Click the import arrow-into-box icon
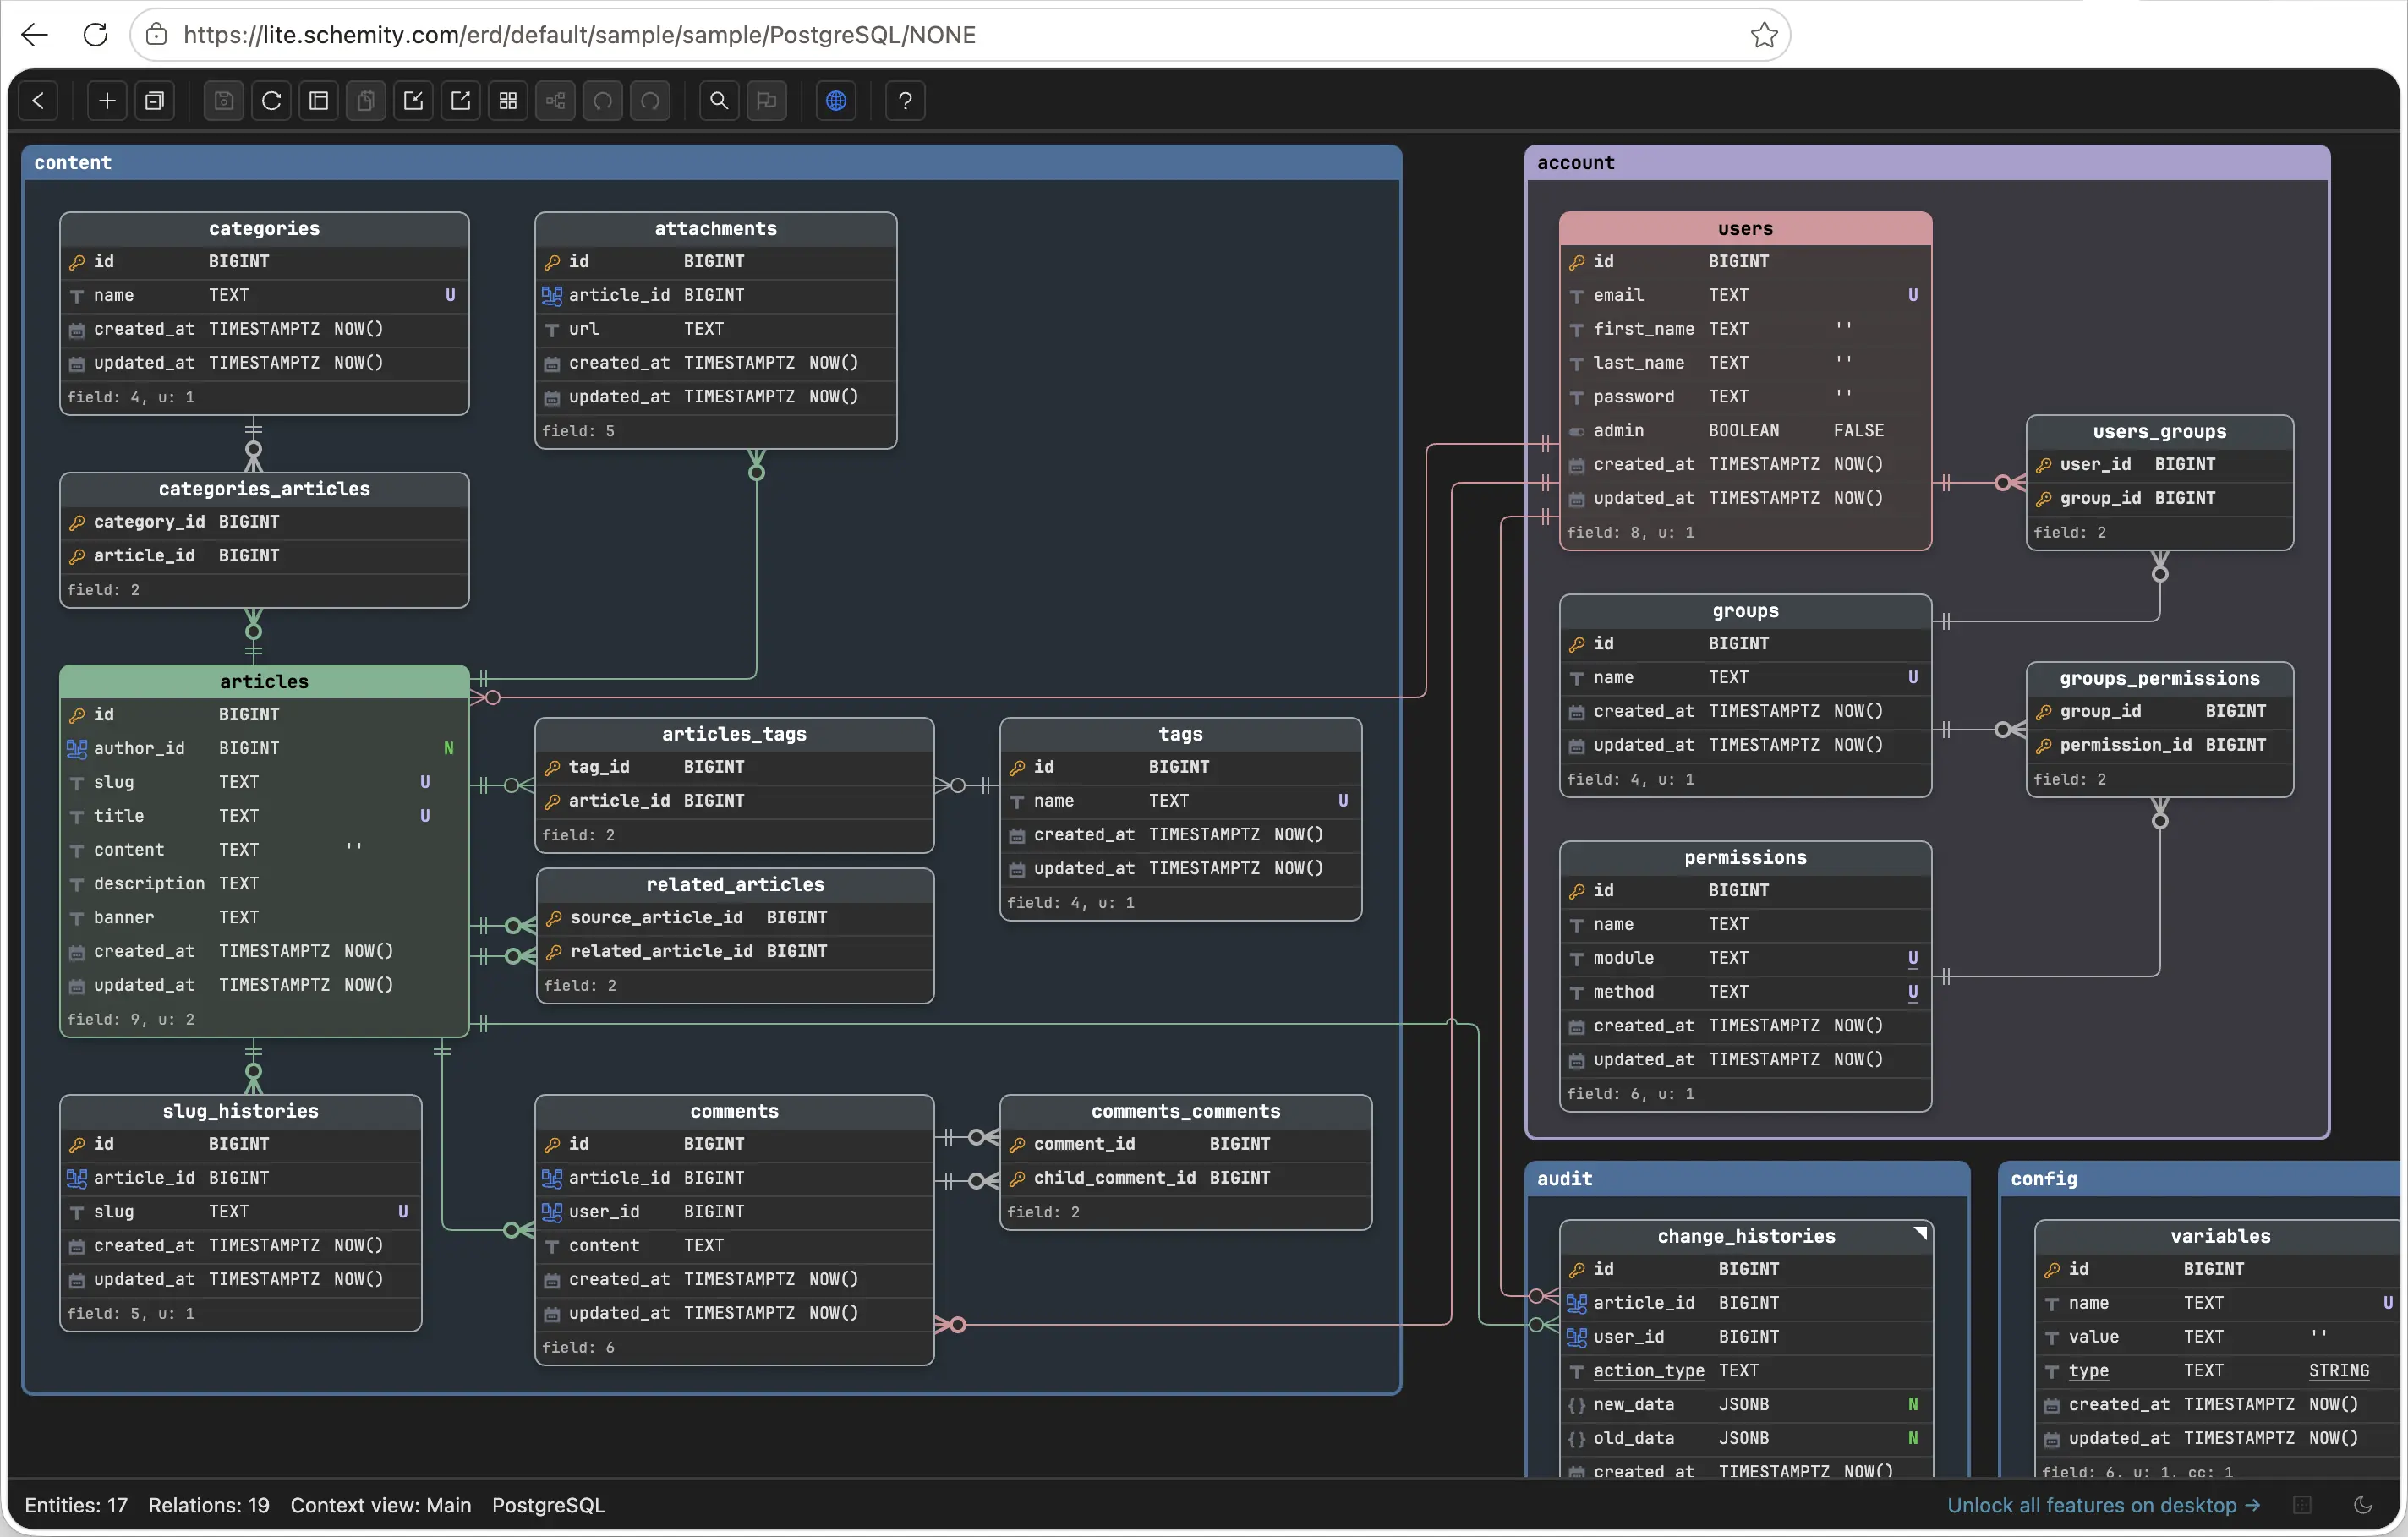This screenshot has width=2408, height=1537. (413, 101)
